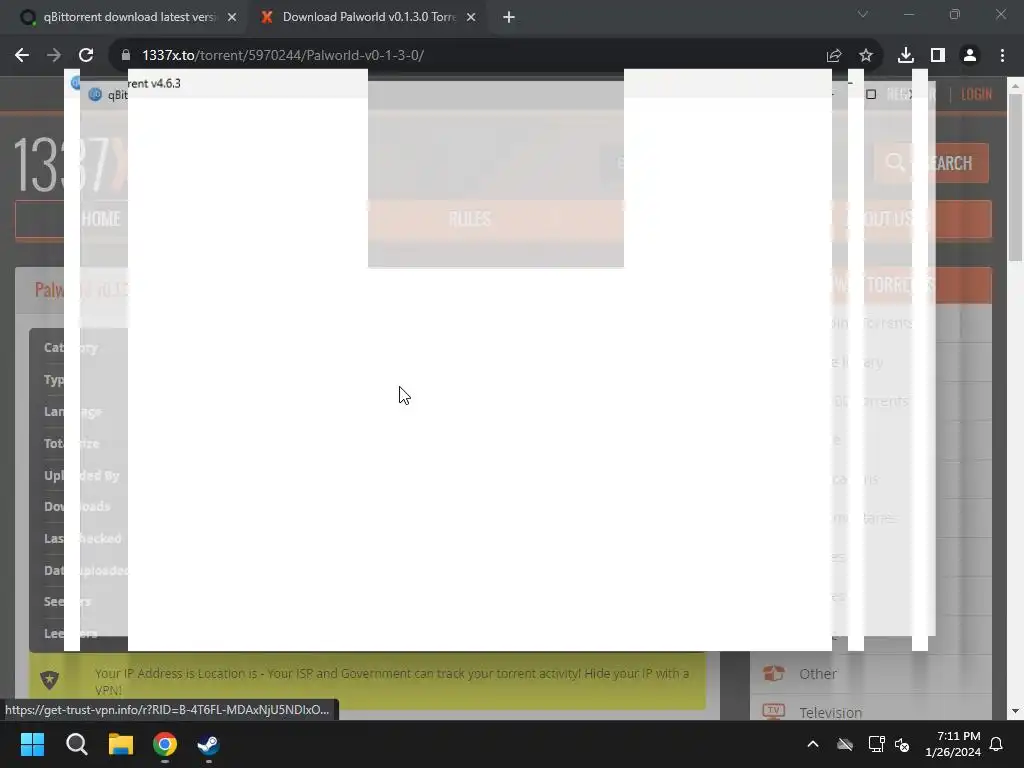Click the shield icon in VPN banner
The width and height of the screenshot is (1024, 768).
point(50,679)
